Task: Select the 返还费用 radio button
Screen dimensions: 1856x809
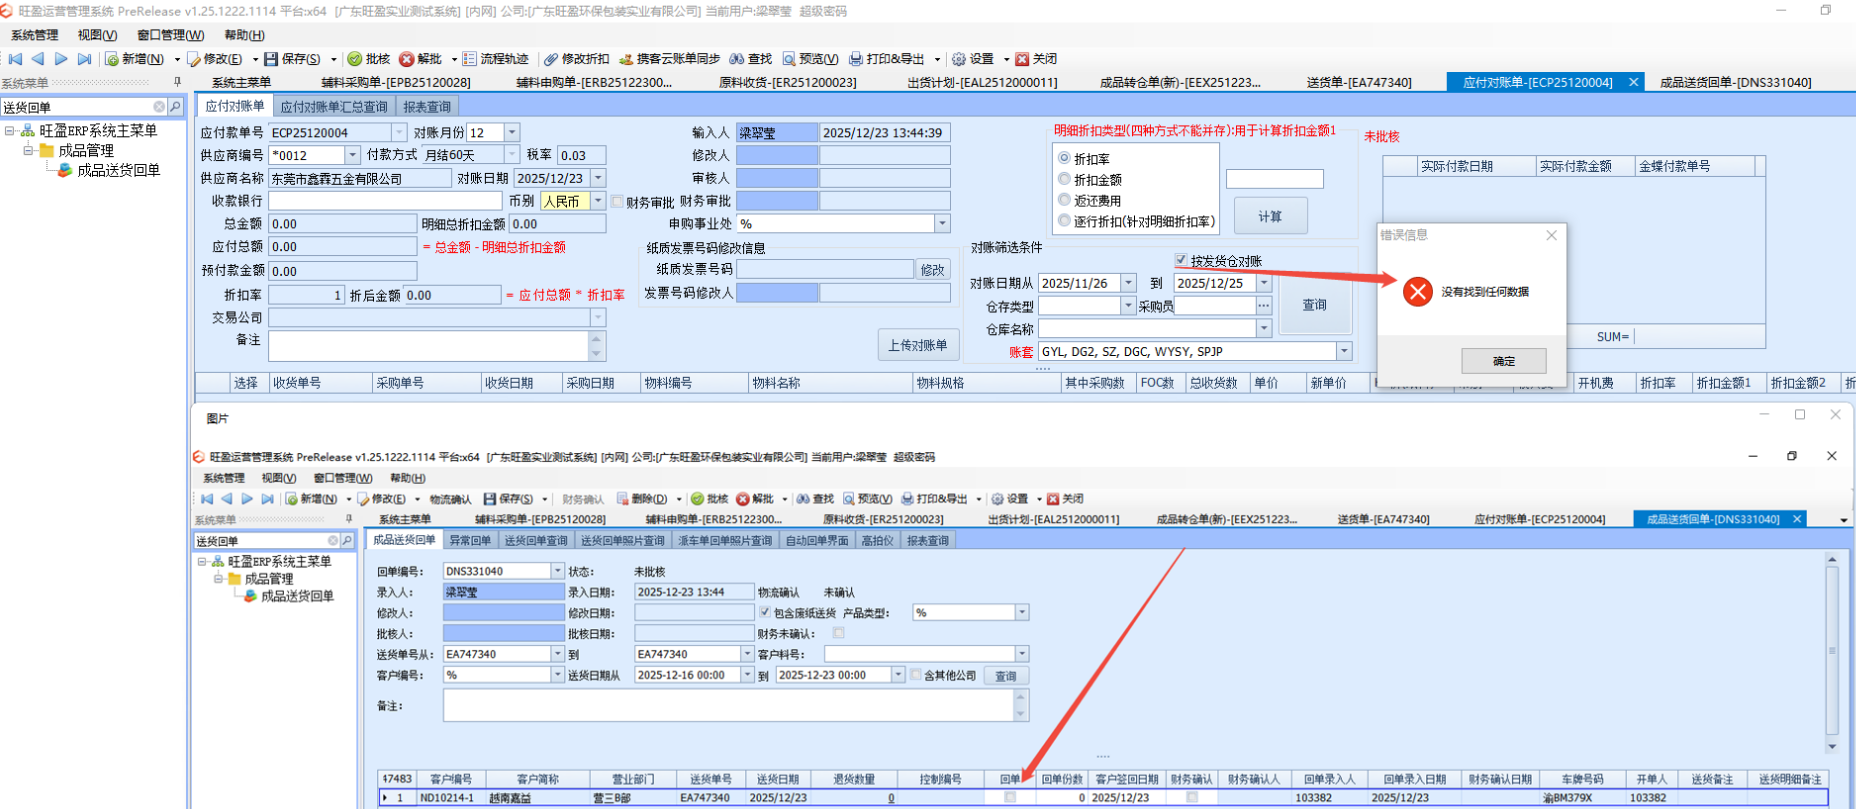Action: [1064, 200]
